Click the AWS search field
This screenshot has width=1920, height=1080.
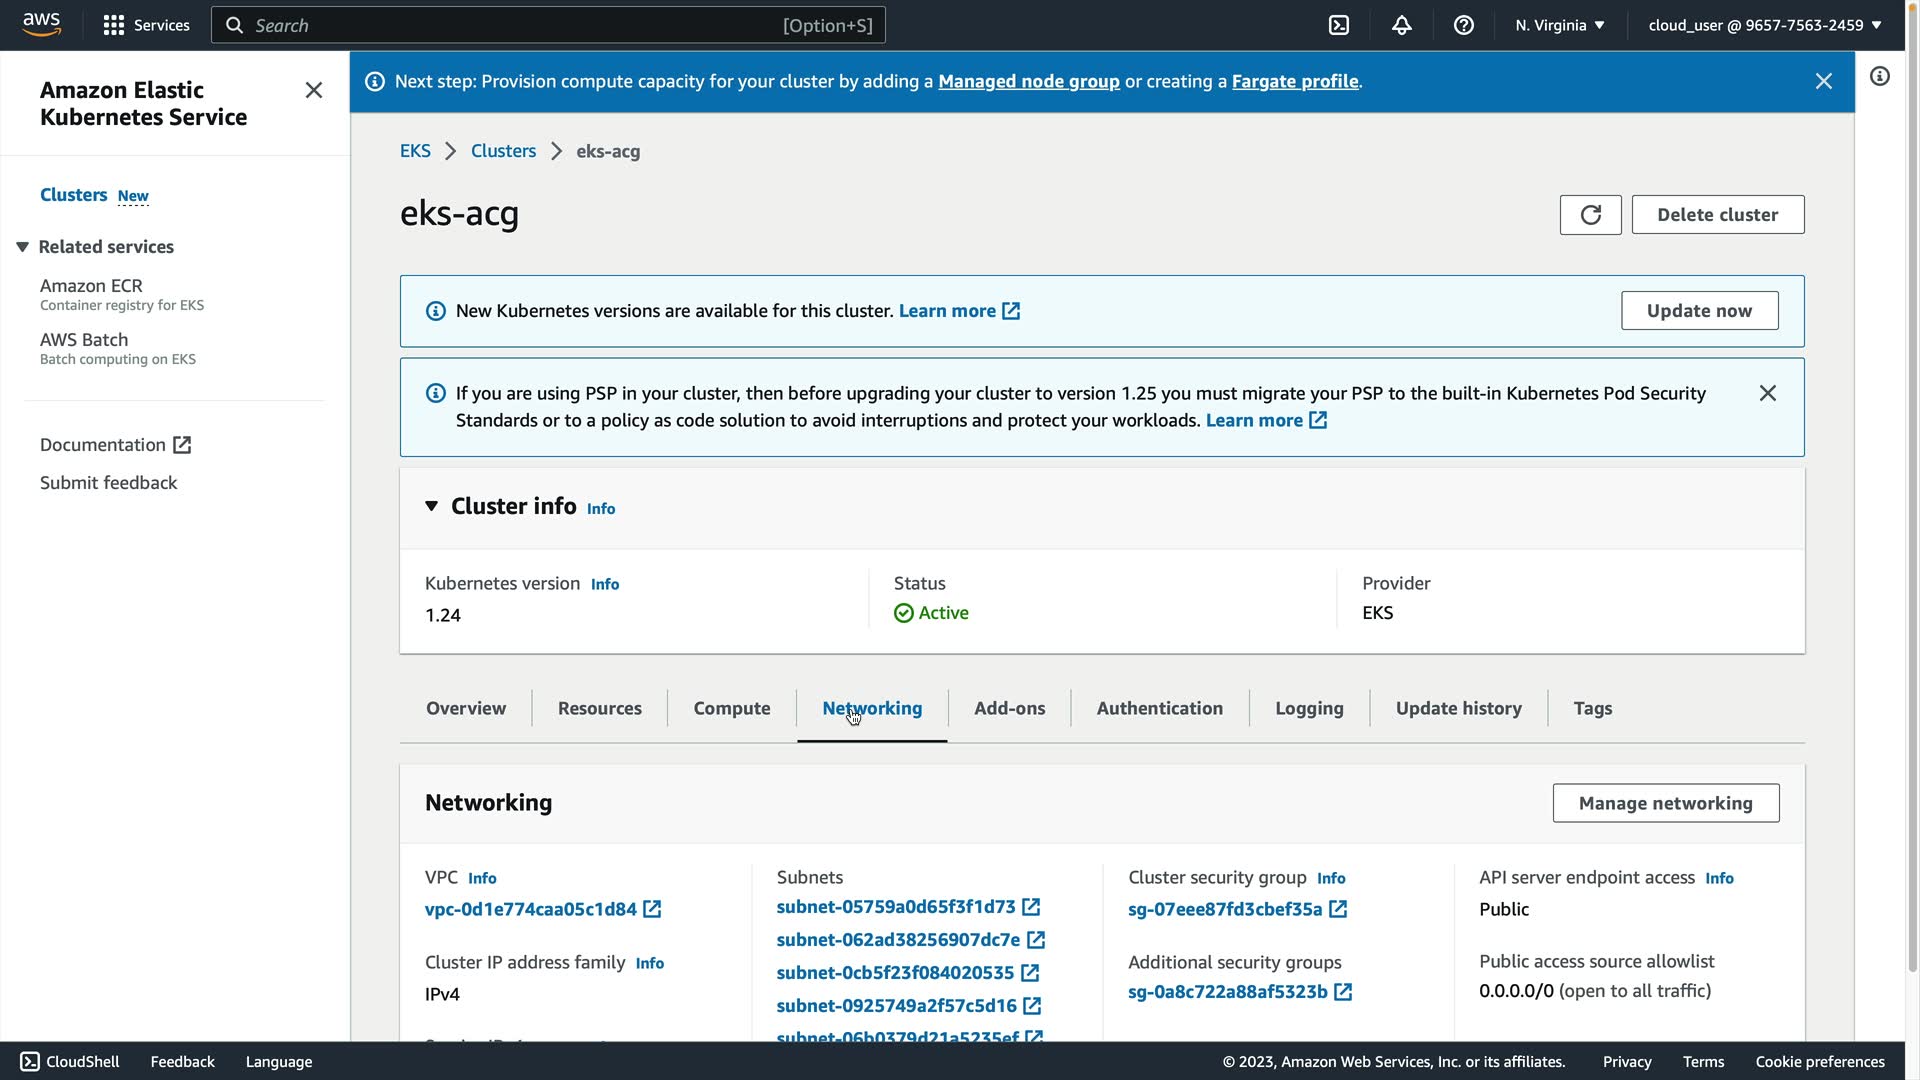pos(547,25)
